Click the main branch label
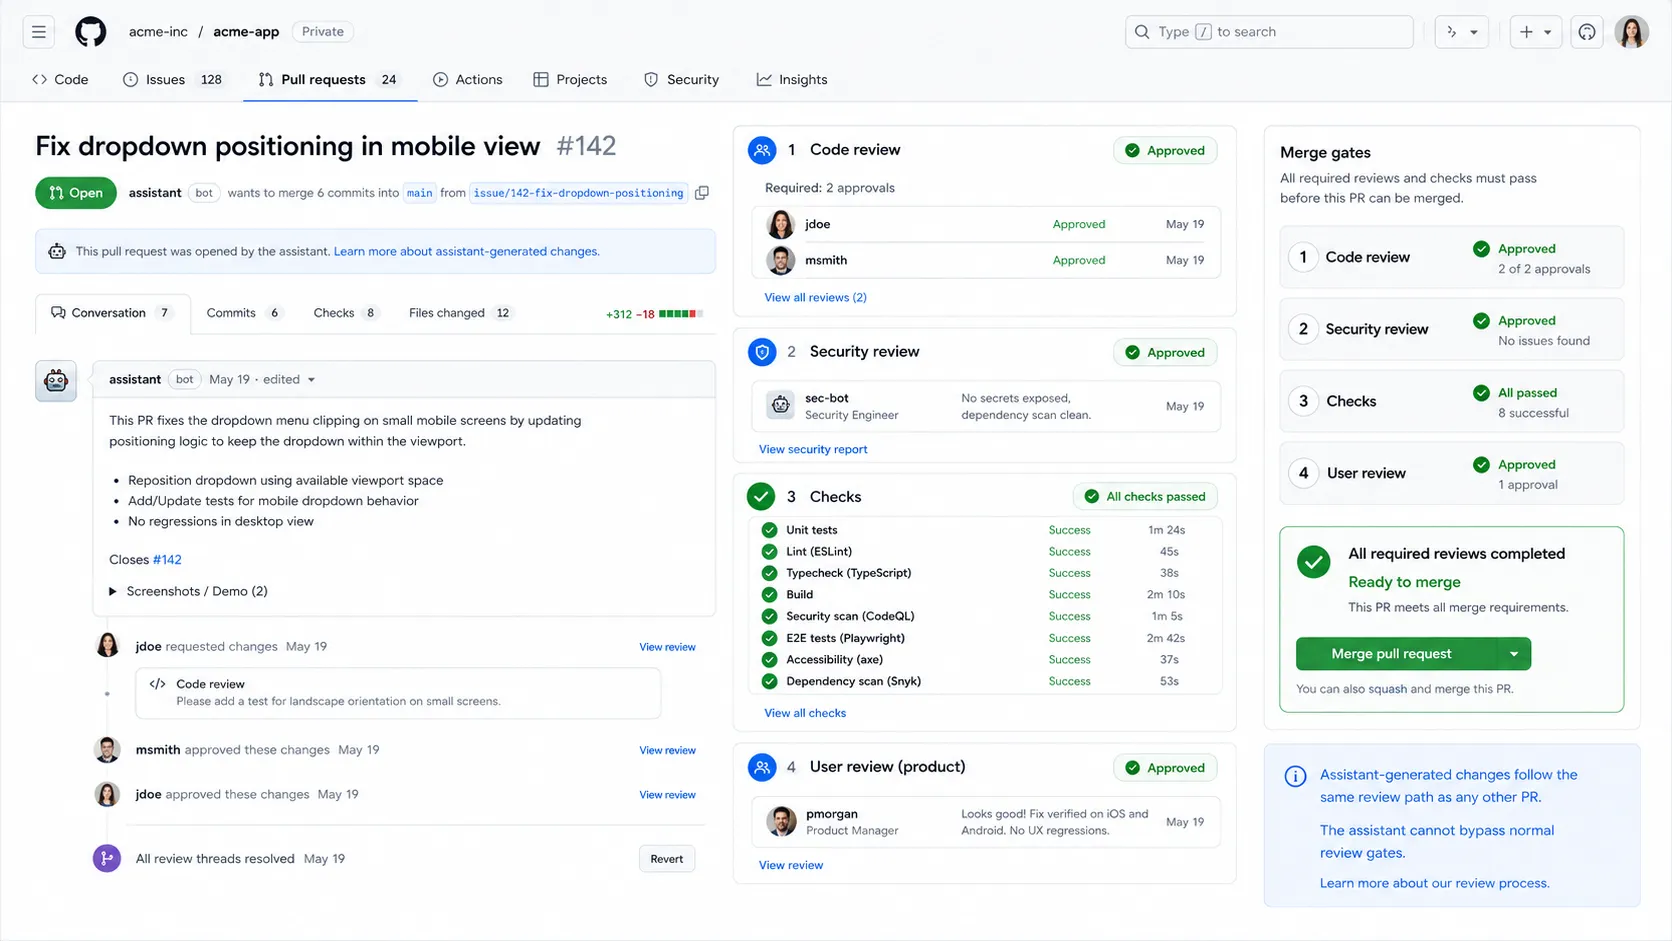The image size is (1672, 941). (420, 193)
